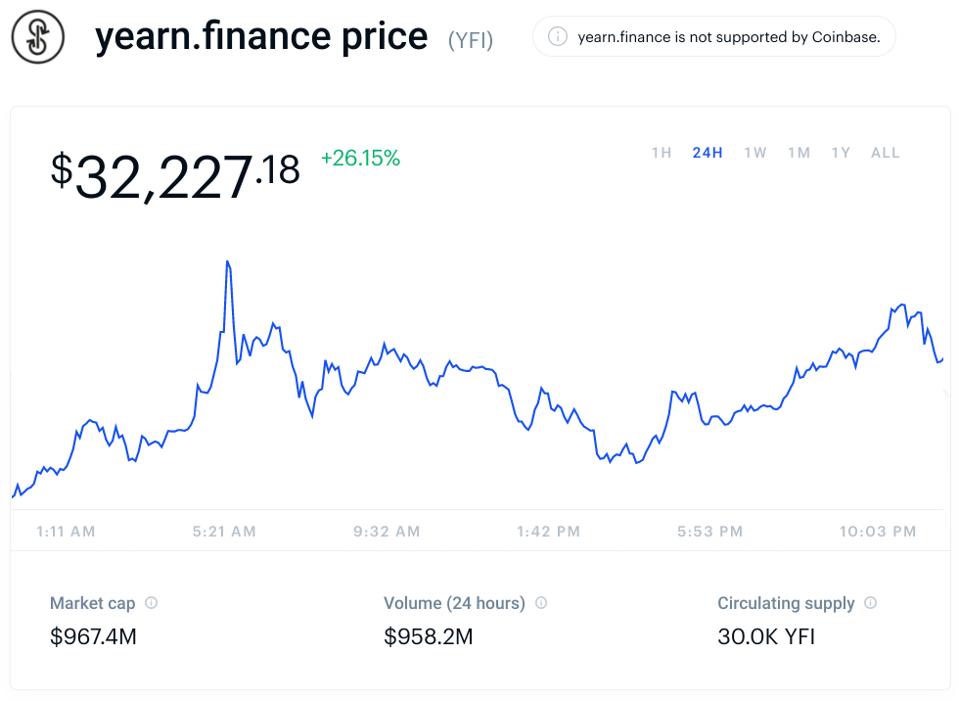
Task: Click the Market cap info icon
Action: tap(152, 603)
